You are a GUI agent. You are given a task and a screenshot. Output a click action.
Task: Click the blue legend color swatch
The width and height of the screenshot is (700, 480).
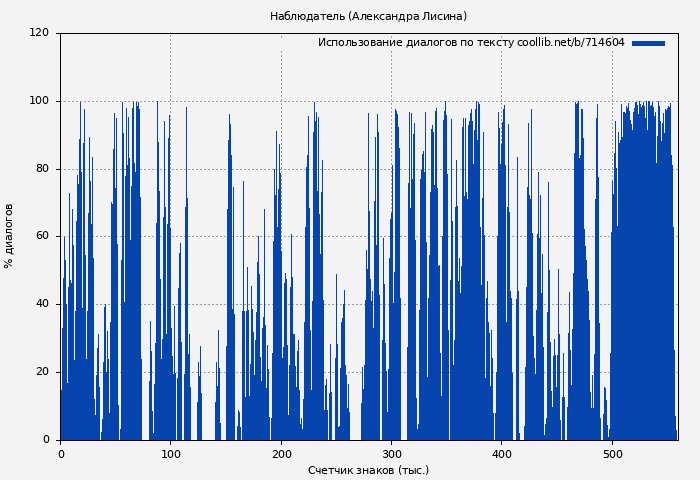coord(648,43)
